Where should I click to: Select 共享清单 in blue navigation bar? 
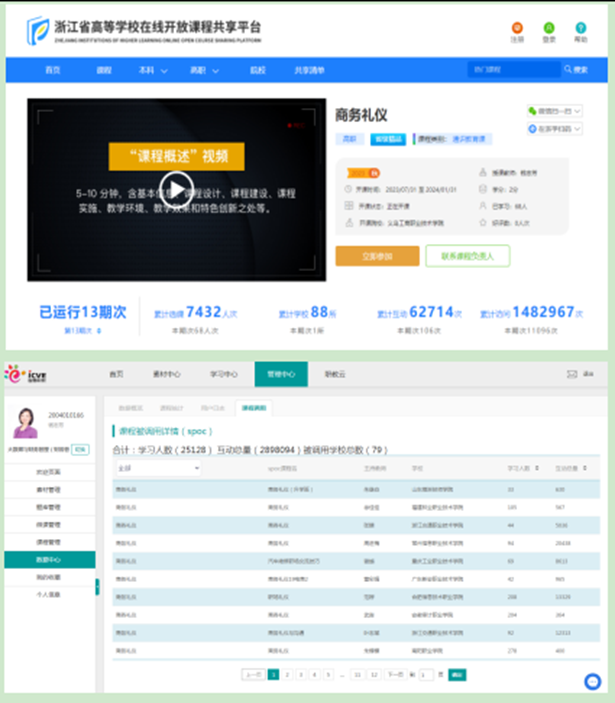tap(309, 70)
